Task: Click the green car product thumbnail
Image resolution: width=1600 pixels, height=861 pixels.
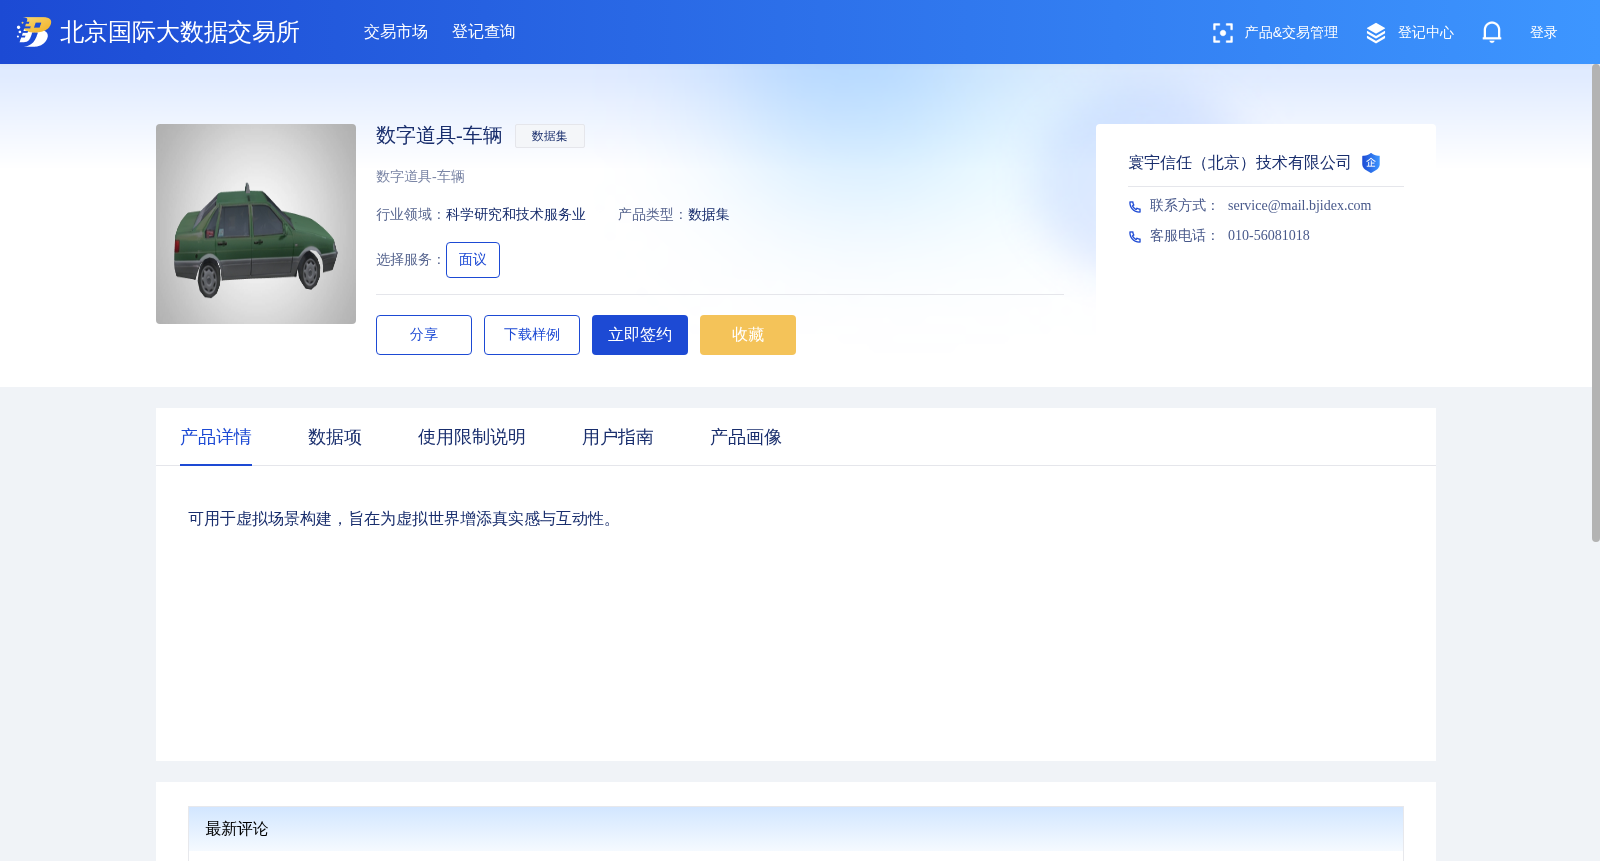Action: pos(256,224)
